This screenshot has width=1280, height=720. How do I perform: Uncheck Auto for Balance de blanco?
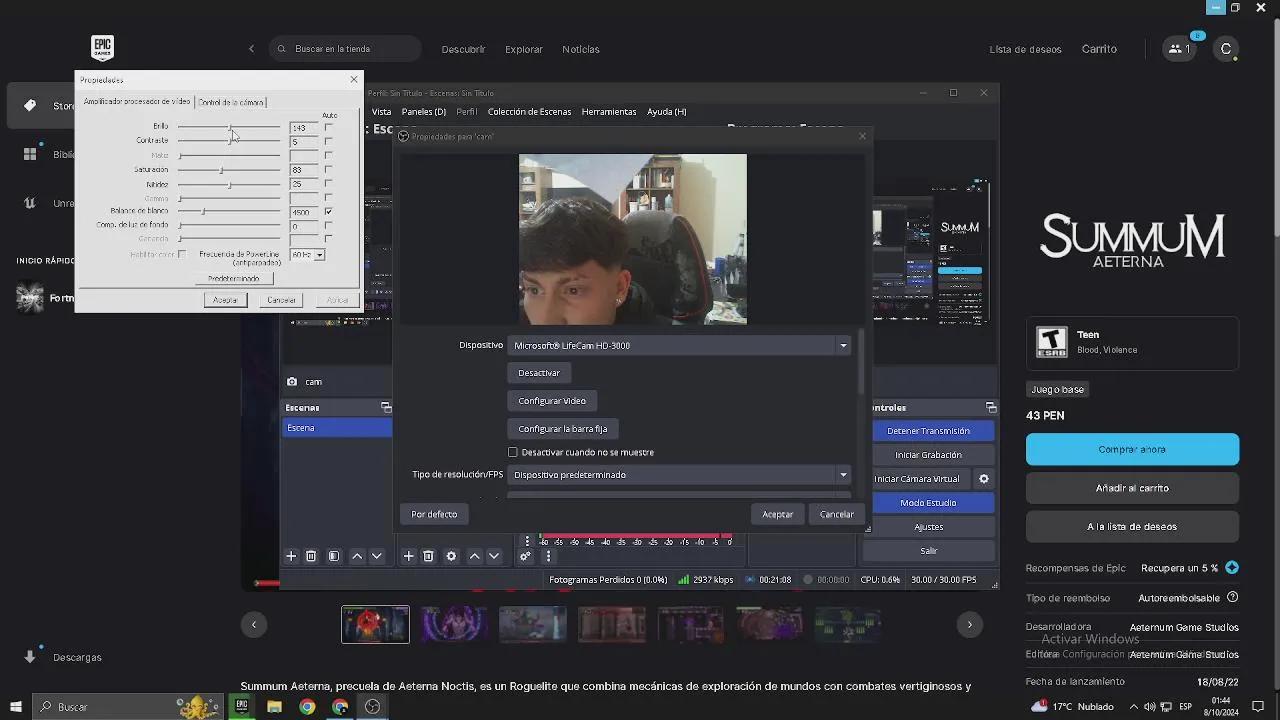[328, 212]
